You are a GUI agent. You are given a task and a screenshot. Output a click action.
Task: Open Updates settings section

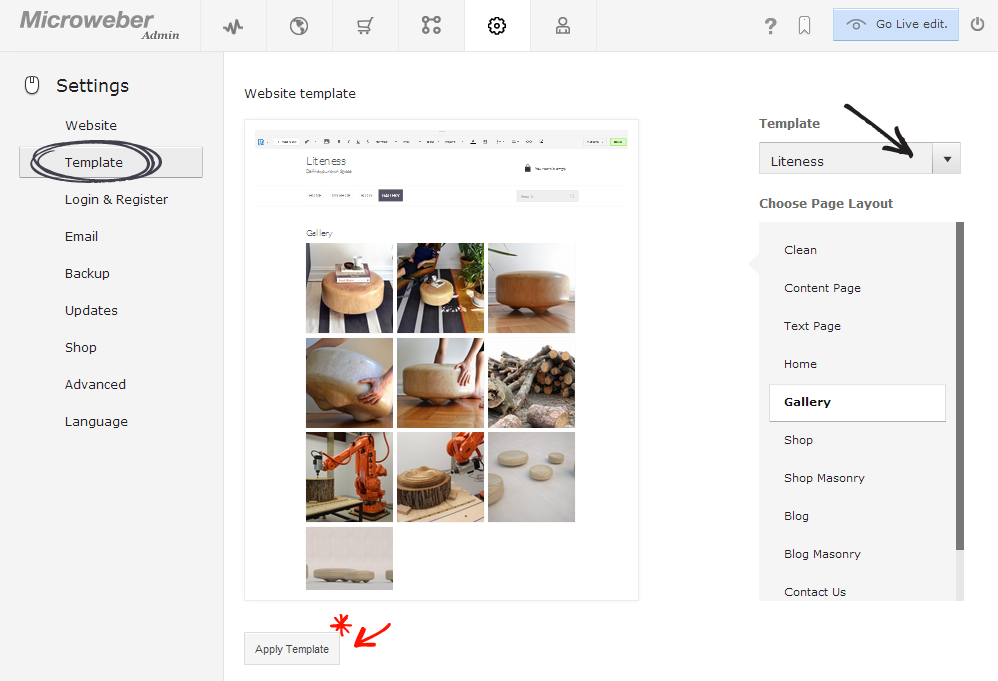[91, 310]
